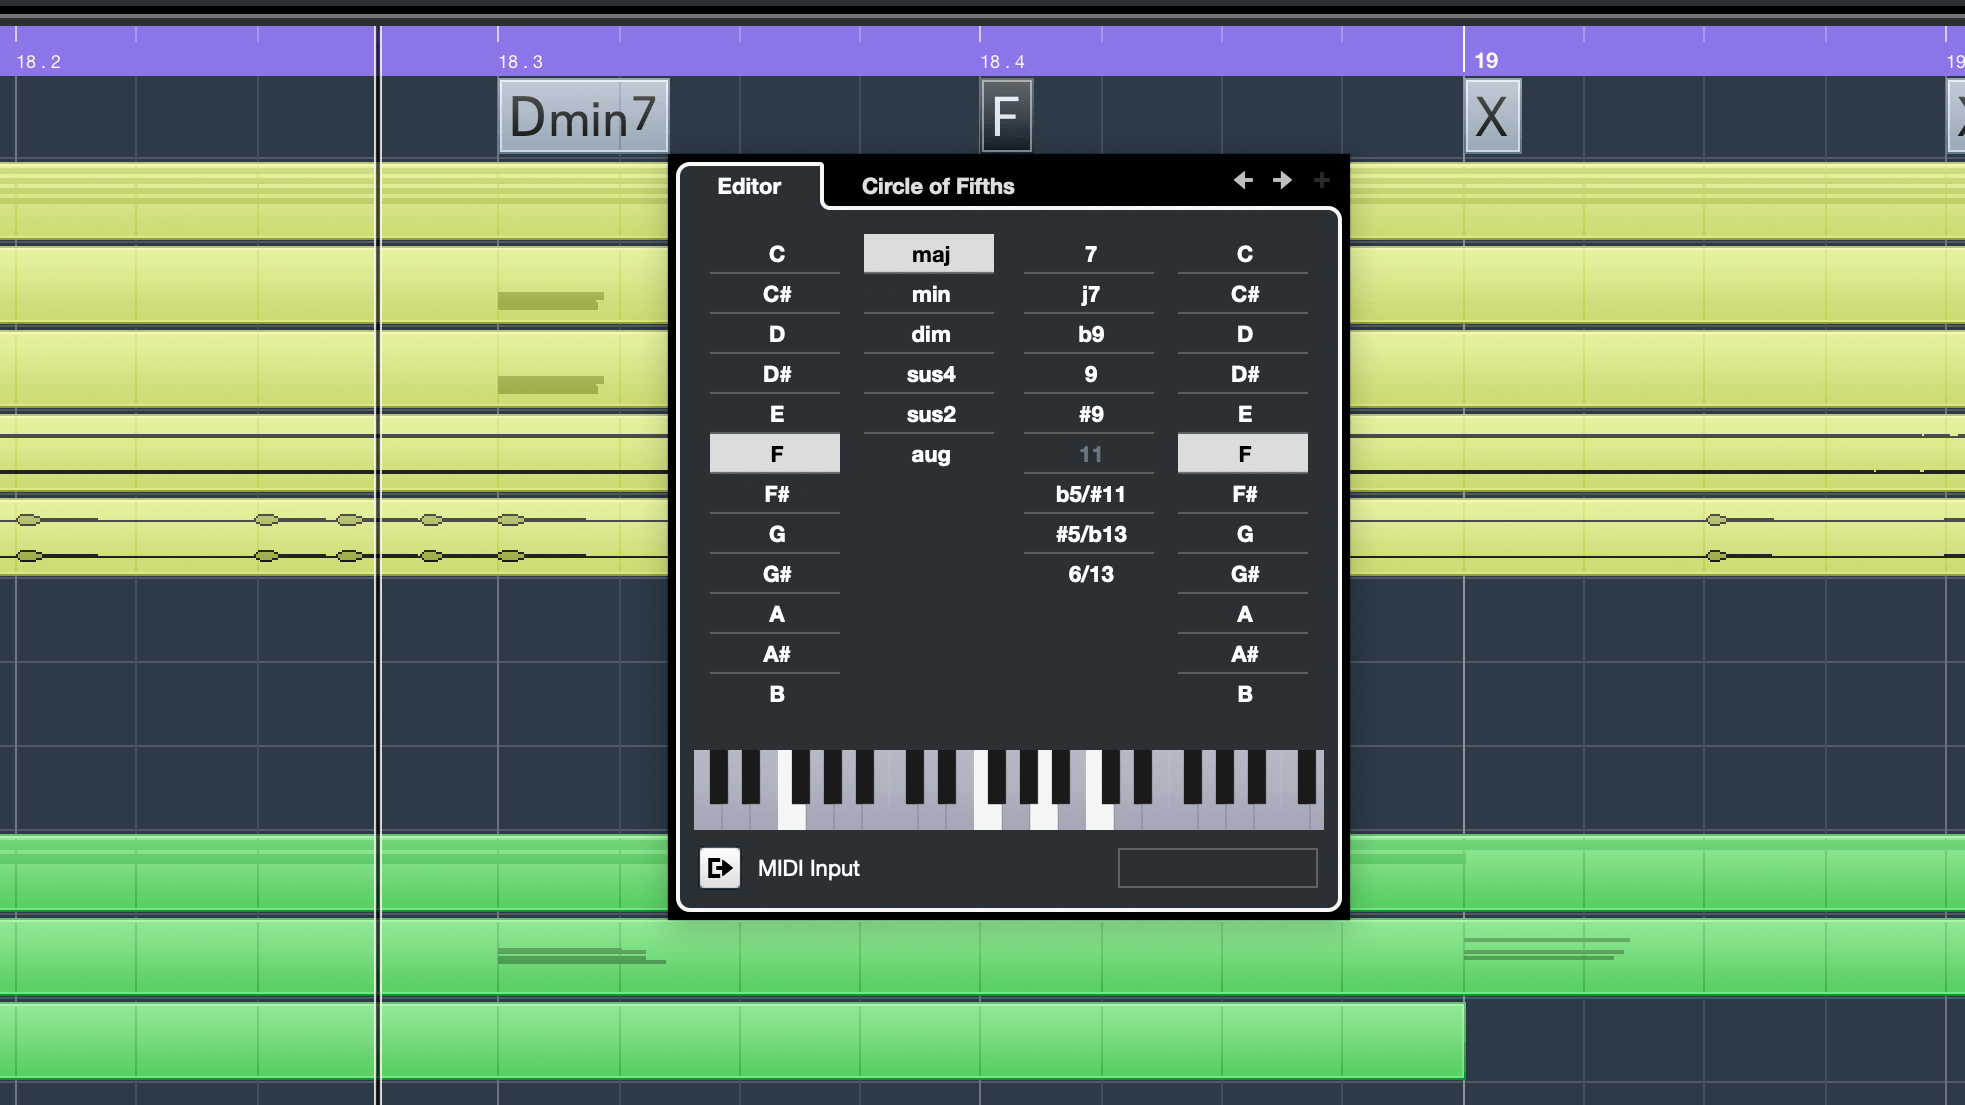1965x1105 pixels.
Task: Set bass note F# in right column
Action: 1244,494
